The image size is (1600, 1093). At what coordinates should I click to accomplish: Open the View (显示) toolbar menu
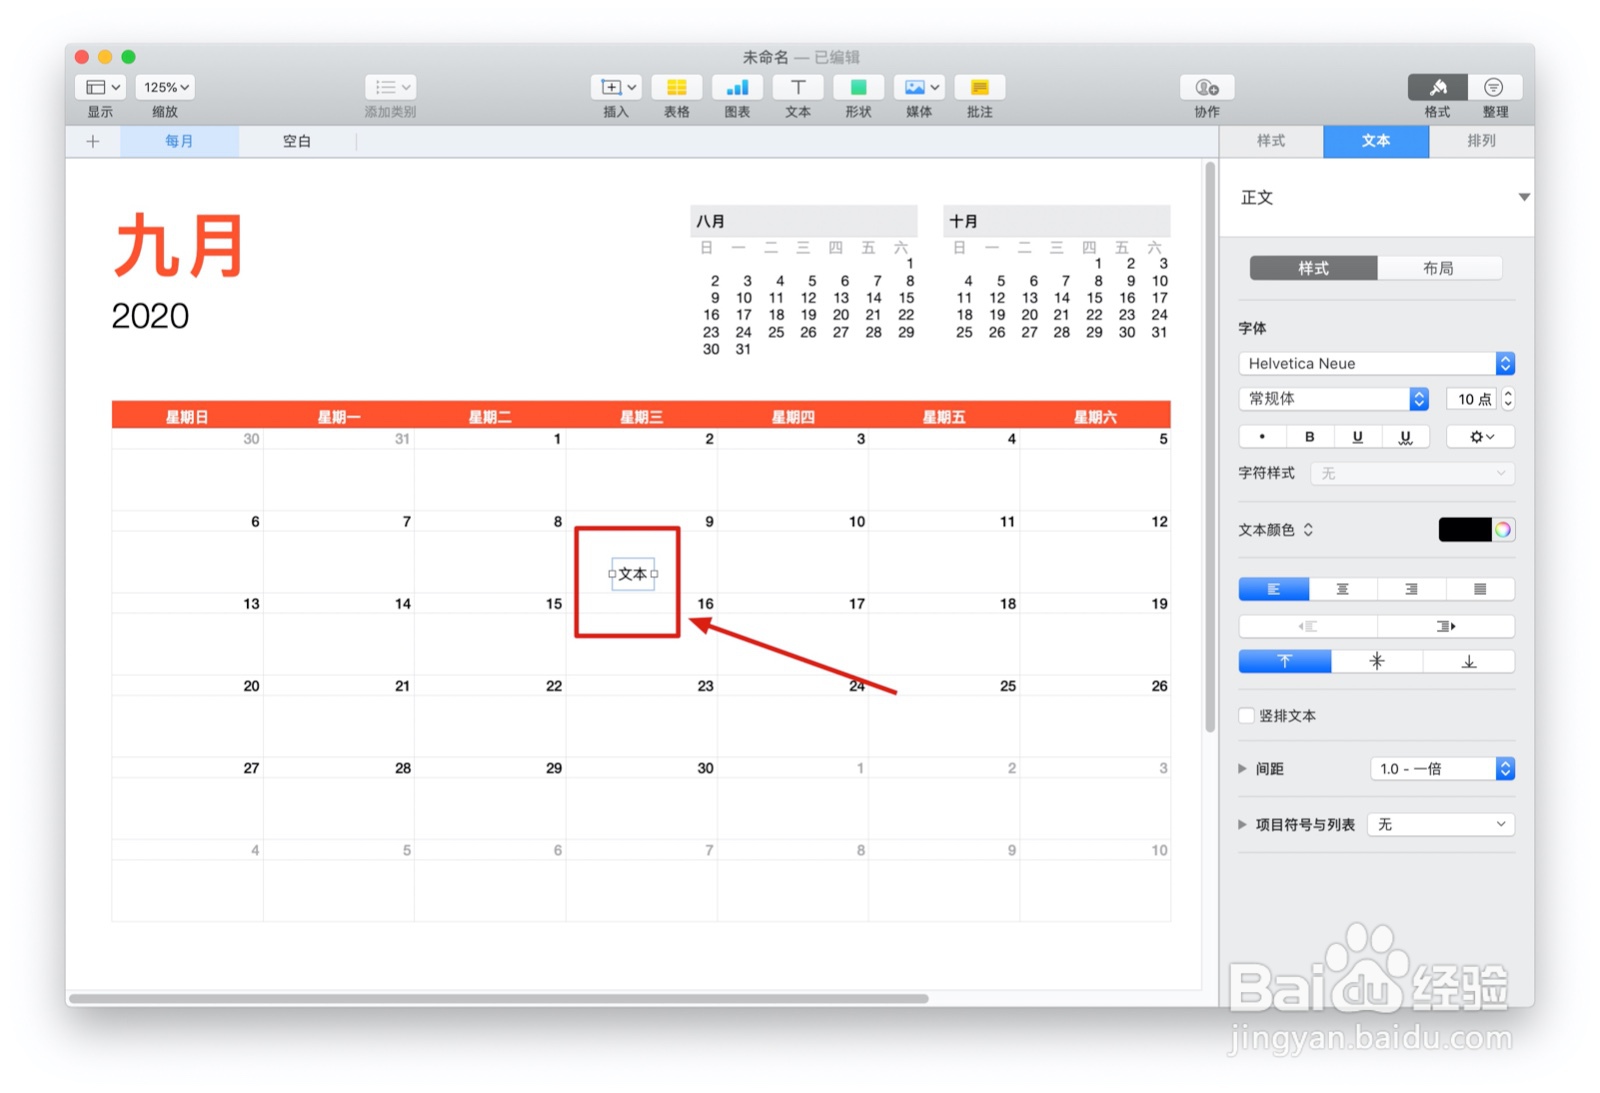[100, 87]
